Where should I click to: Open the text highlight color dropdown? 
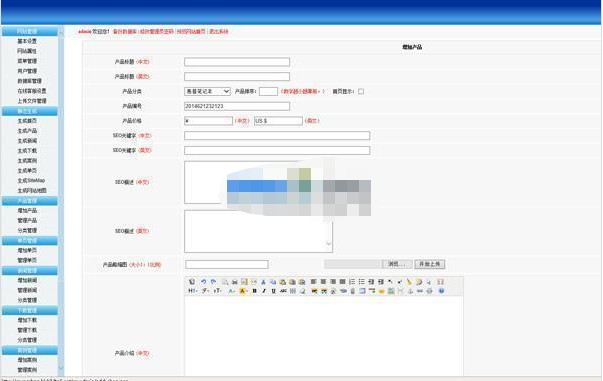(x=243, y=291)
